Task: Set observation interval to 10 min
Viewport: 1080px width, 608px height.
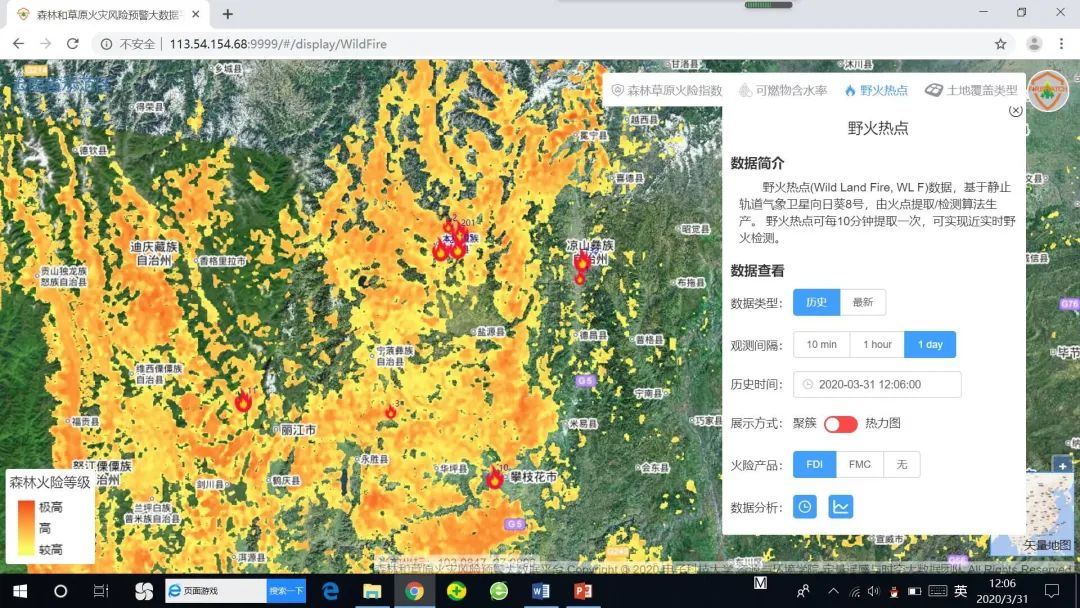Action: click(x=822, y=344)
